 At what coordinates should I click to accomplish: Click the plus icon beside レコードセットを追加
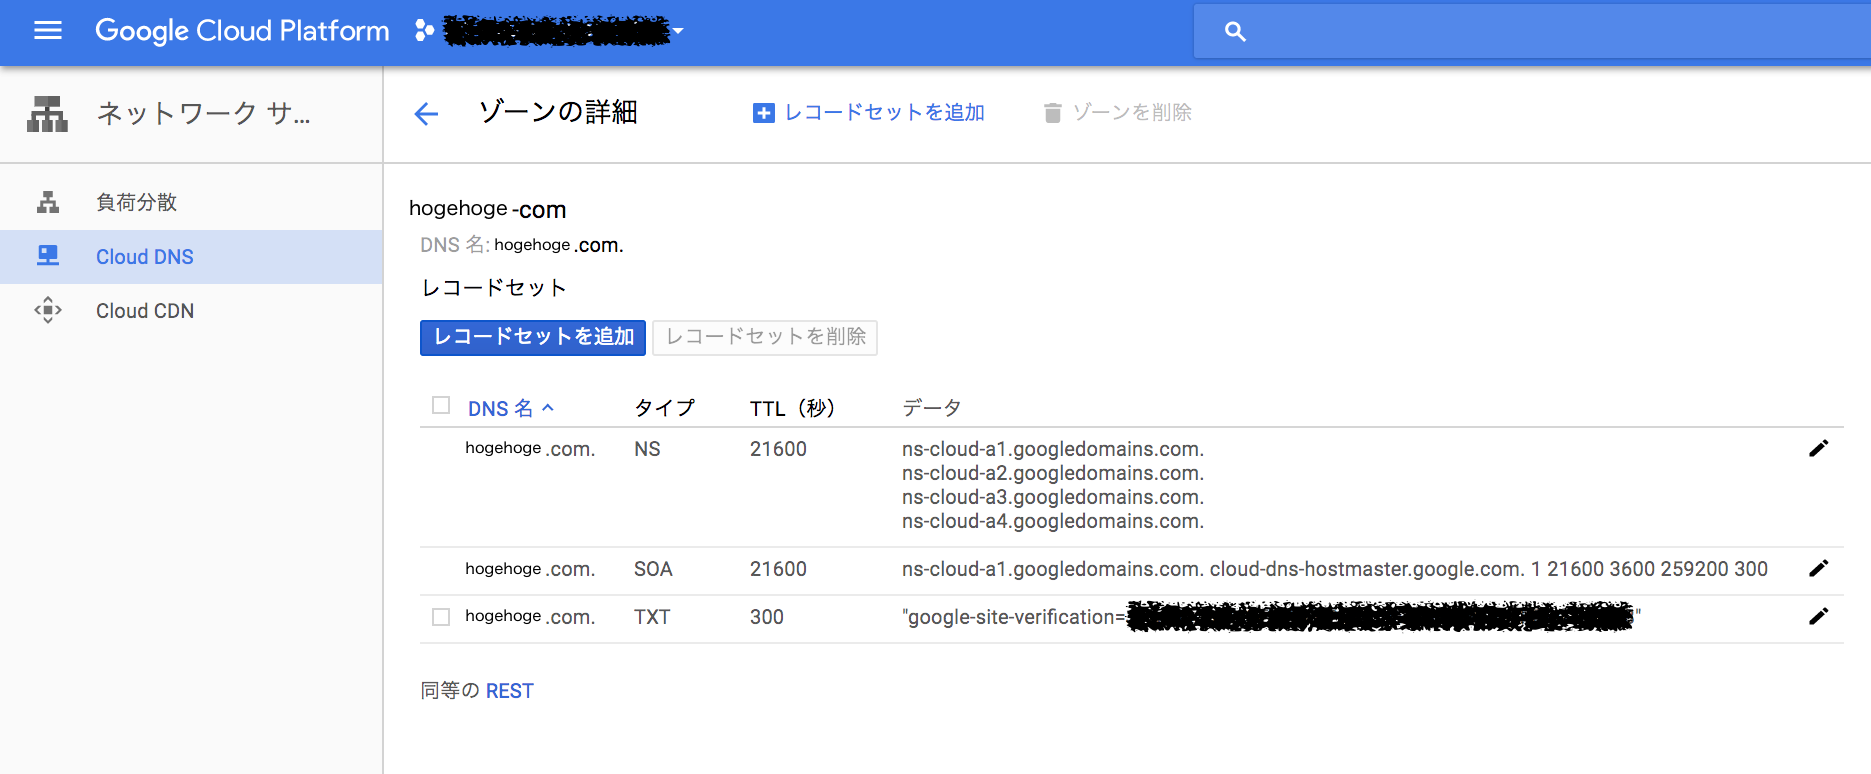click(763, 113)
